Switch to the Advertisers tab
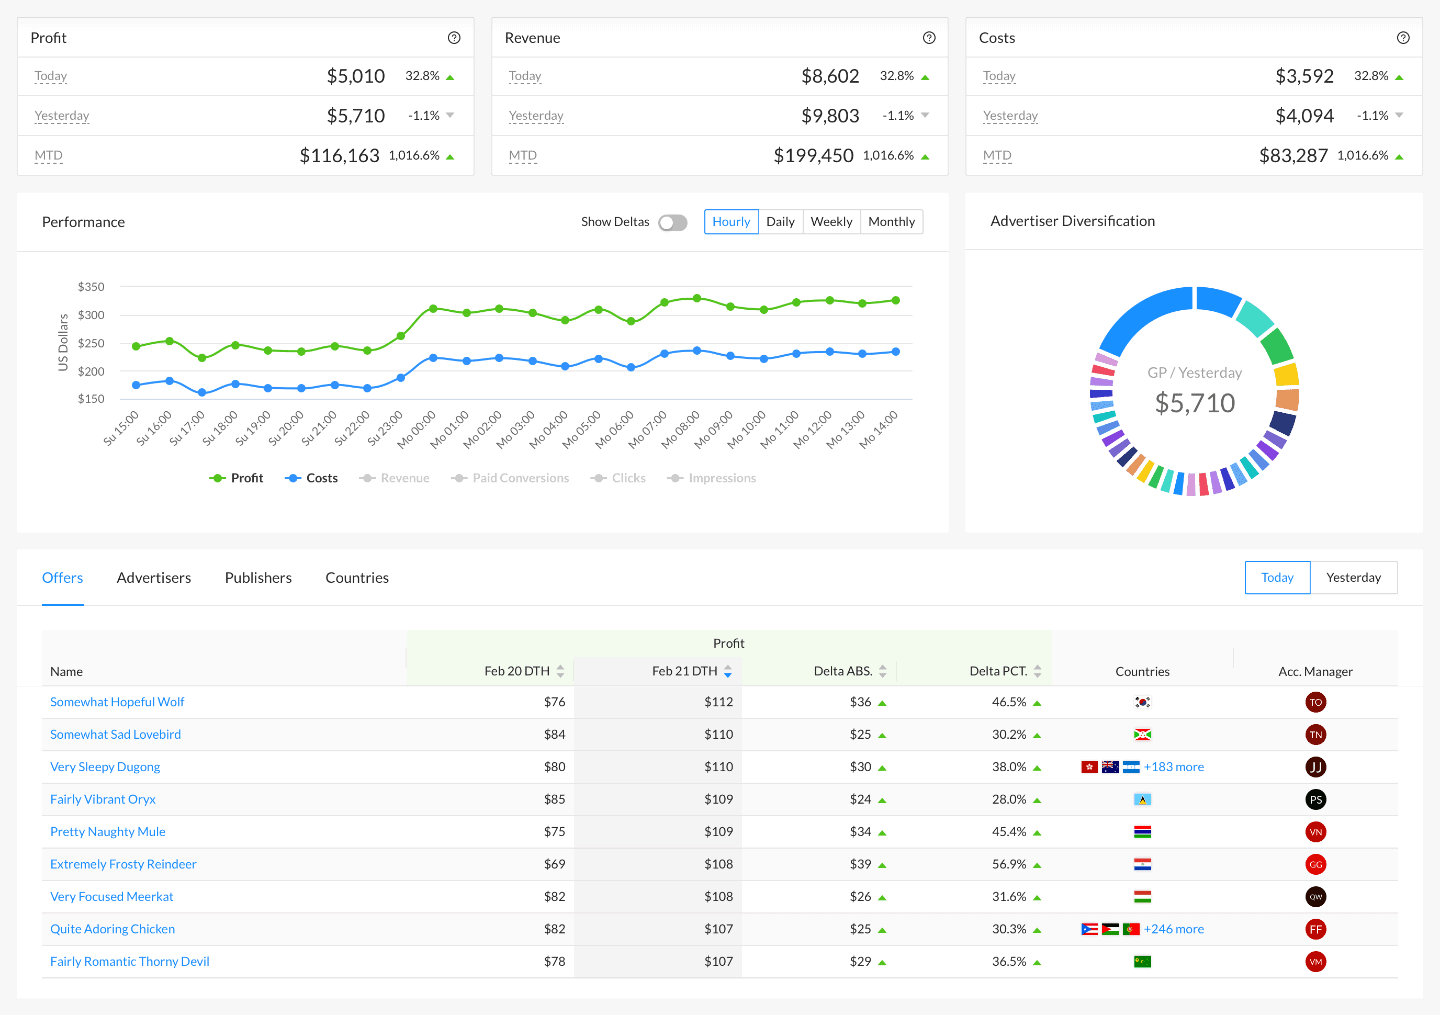1440x1015 pixels. (154, 578)
